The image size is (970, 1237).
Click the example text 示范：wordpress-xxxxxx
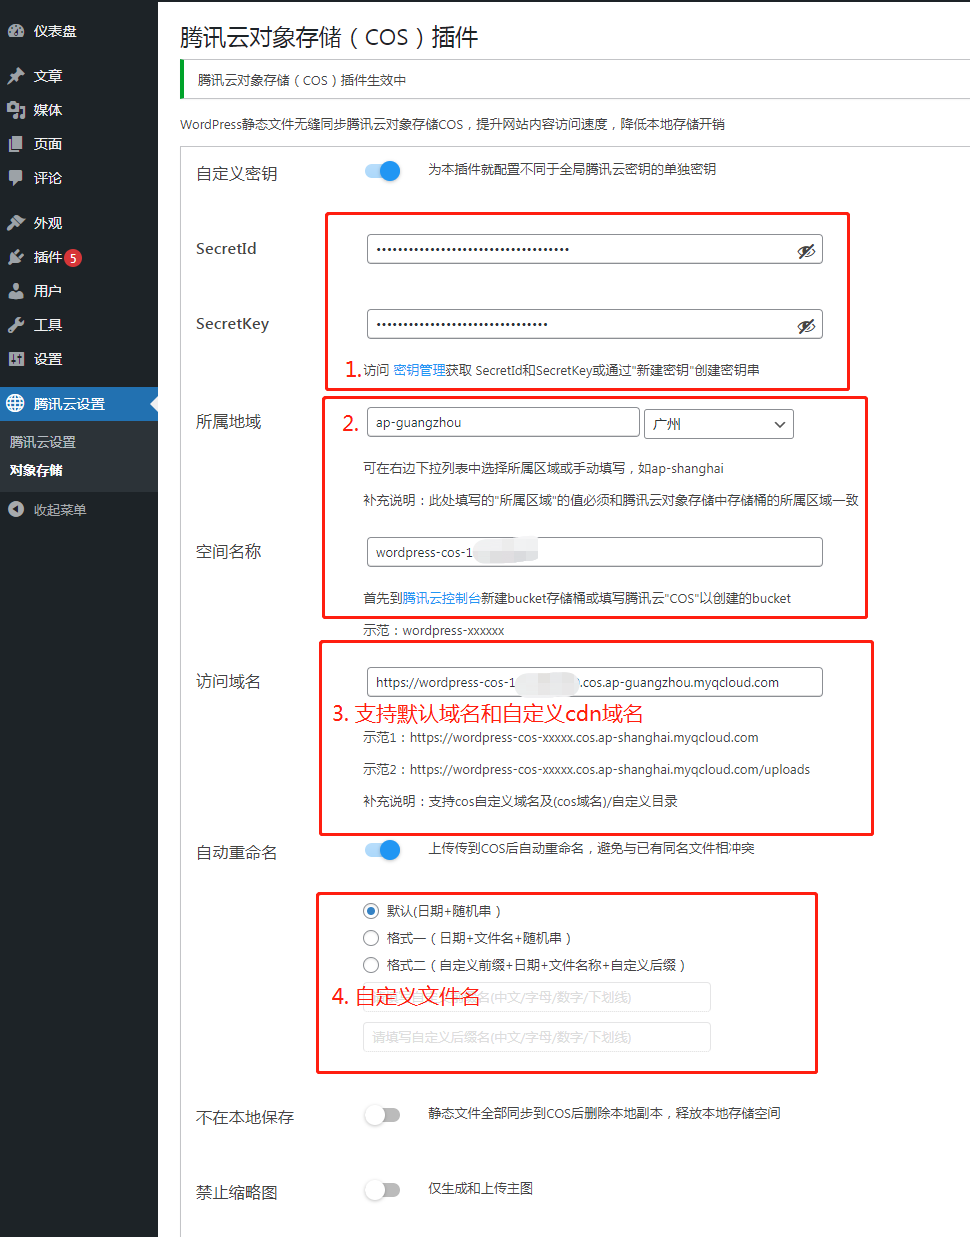point(433,630)
